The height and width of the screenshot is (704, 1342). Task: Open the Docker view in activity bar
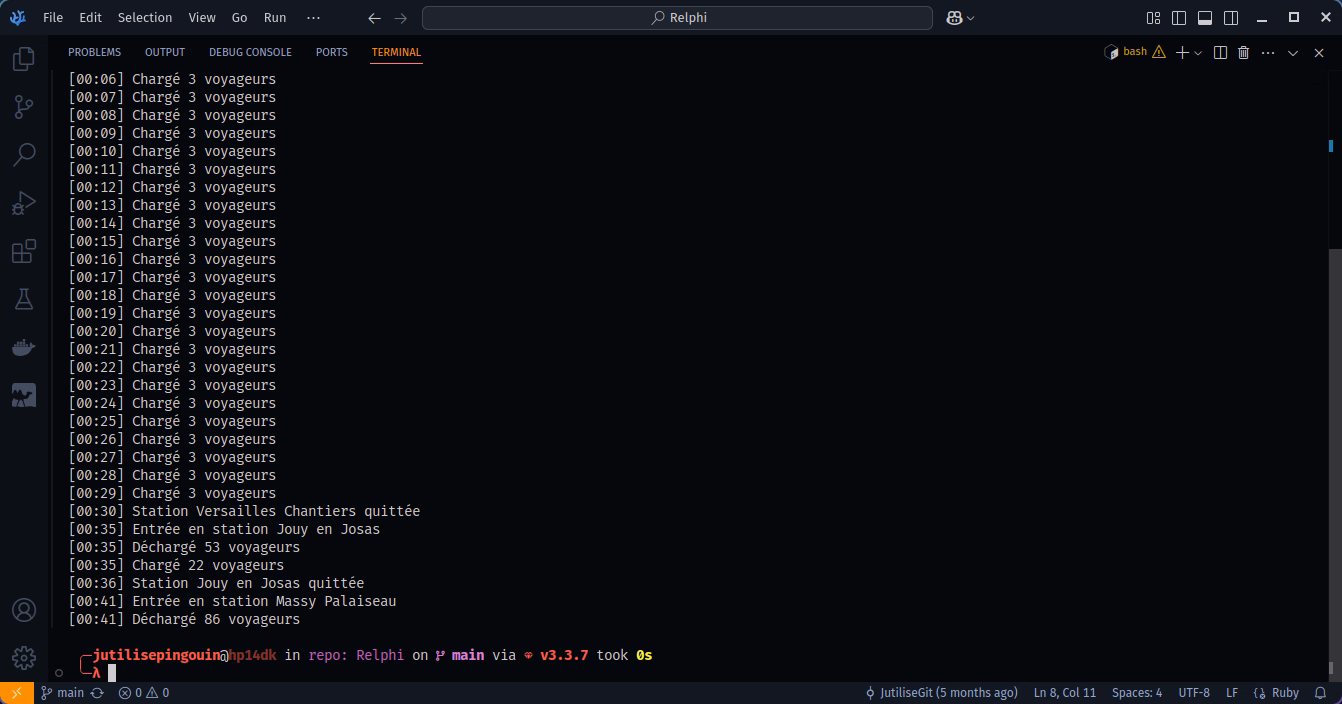pyautogui.click(x=23, y=347)
